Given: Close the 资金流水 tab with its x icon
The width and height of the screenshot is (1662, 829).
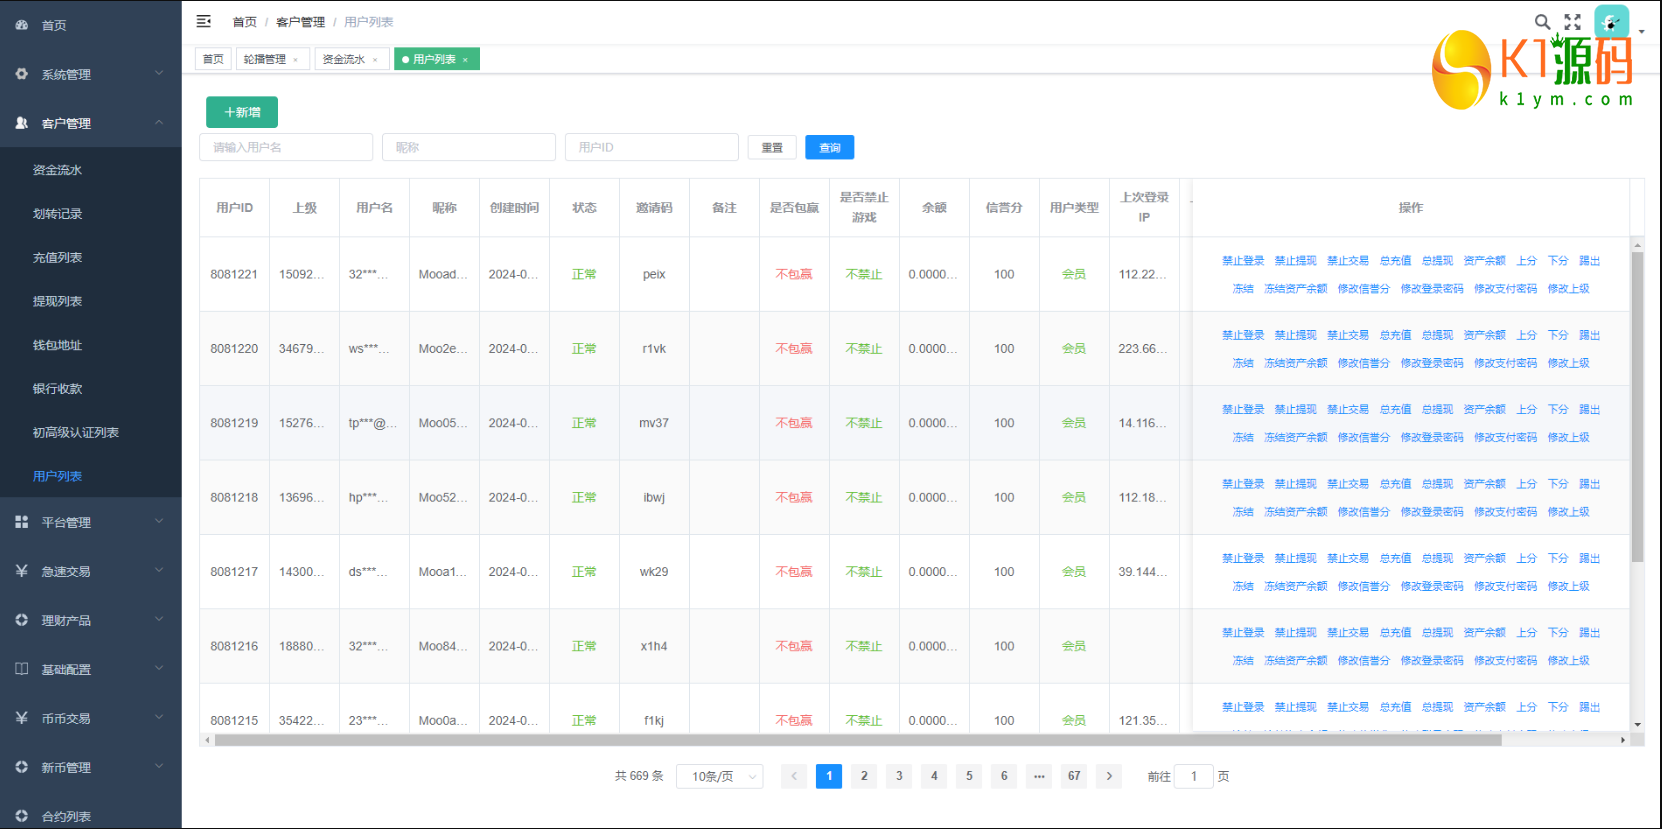Looking at the screenshot, I should (x=375, y=60).
